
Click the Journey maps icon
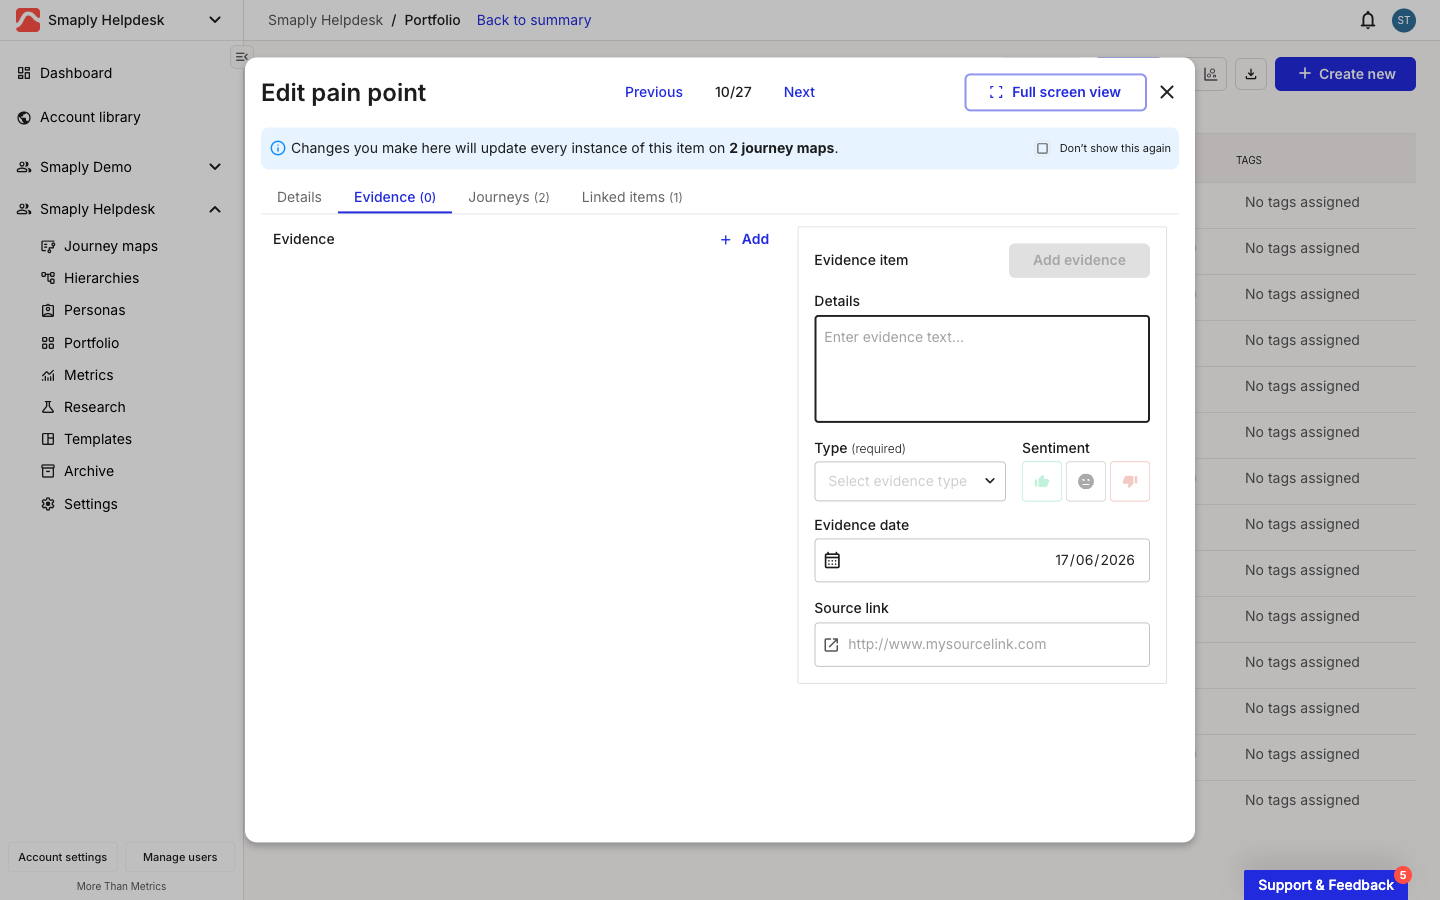pyautogui.click(x=48, y=246)
